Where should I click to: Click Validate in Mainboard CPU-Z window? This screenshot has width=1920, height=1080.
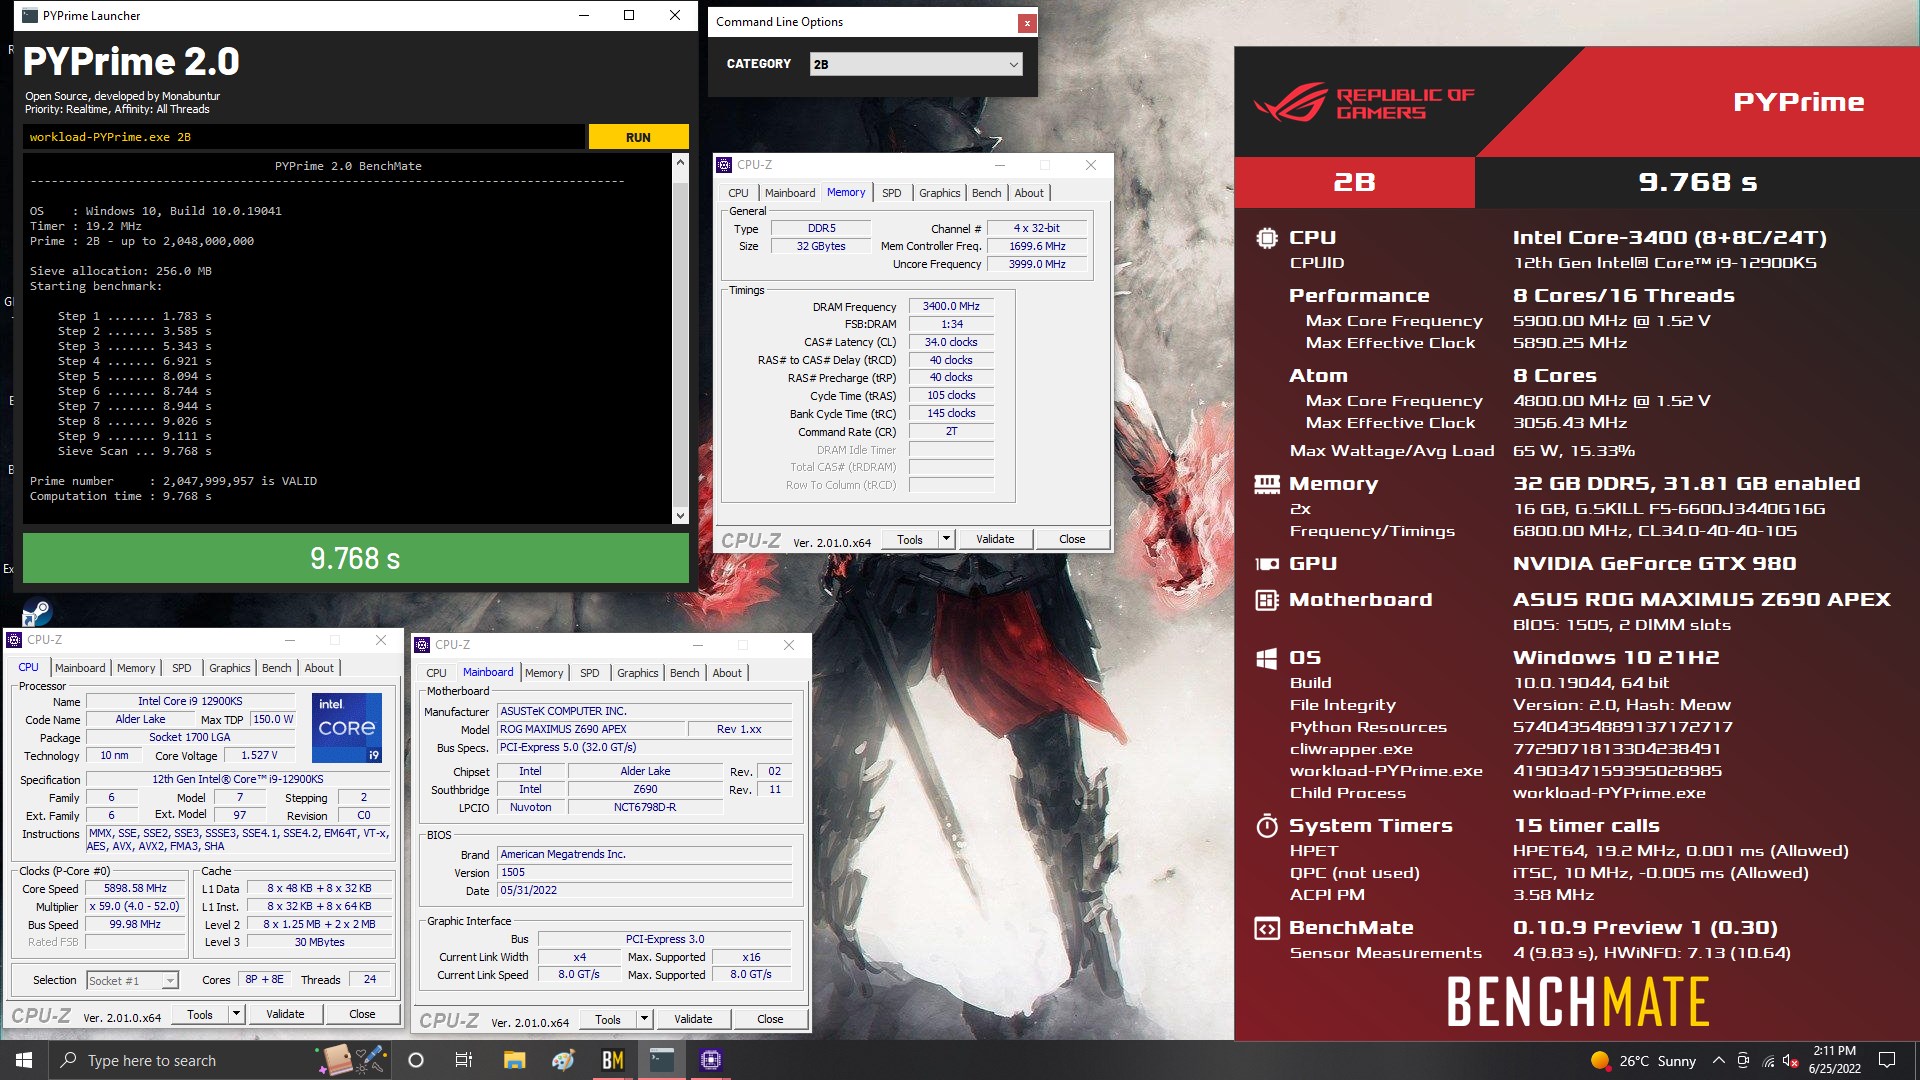point(693,1019)
